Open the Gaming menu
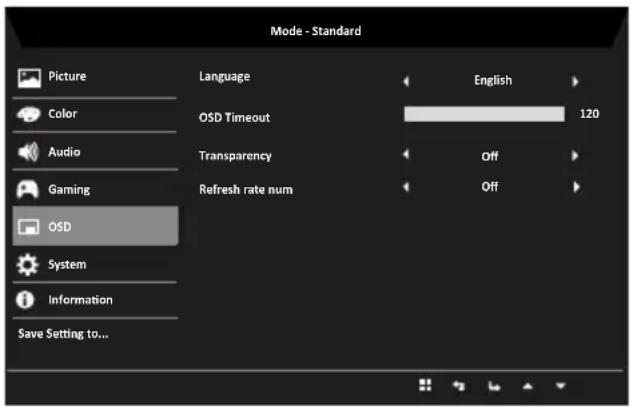The height and width of the screenshot is (407, 632). (x=95, y=189)
